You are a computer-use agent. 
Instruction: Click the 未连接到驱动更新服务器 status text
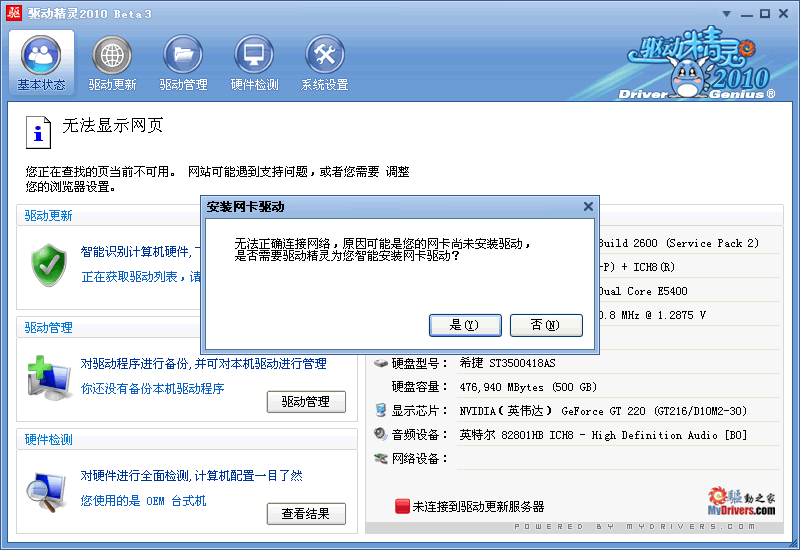(x=479, y=507)
